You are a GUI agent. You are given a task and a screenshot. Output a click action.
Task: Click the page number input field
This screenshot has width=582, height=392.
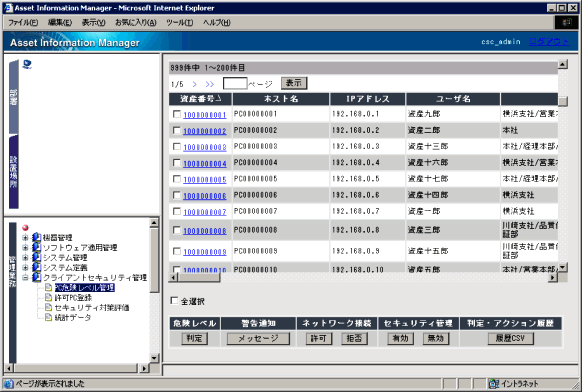pyautogui.click(x=235, y=83)
